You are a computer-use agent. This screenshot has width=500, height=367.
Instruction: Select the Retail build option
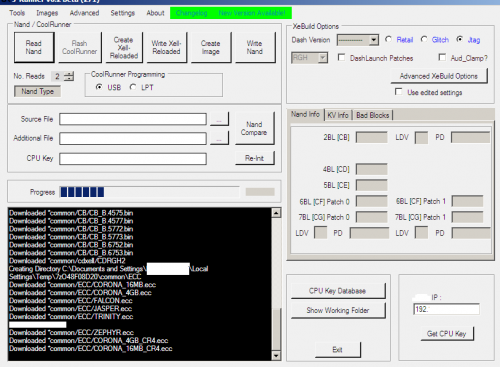[389, 40]
